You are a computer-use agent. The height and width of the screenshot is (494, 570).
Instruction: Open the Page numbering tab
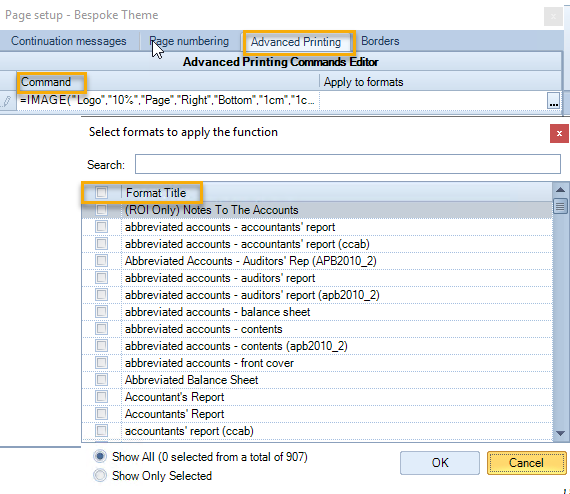tap(189, 41)
